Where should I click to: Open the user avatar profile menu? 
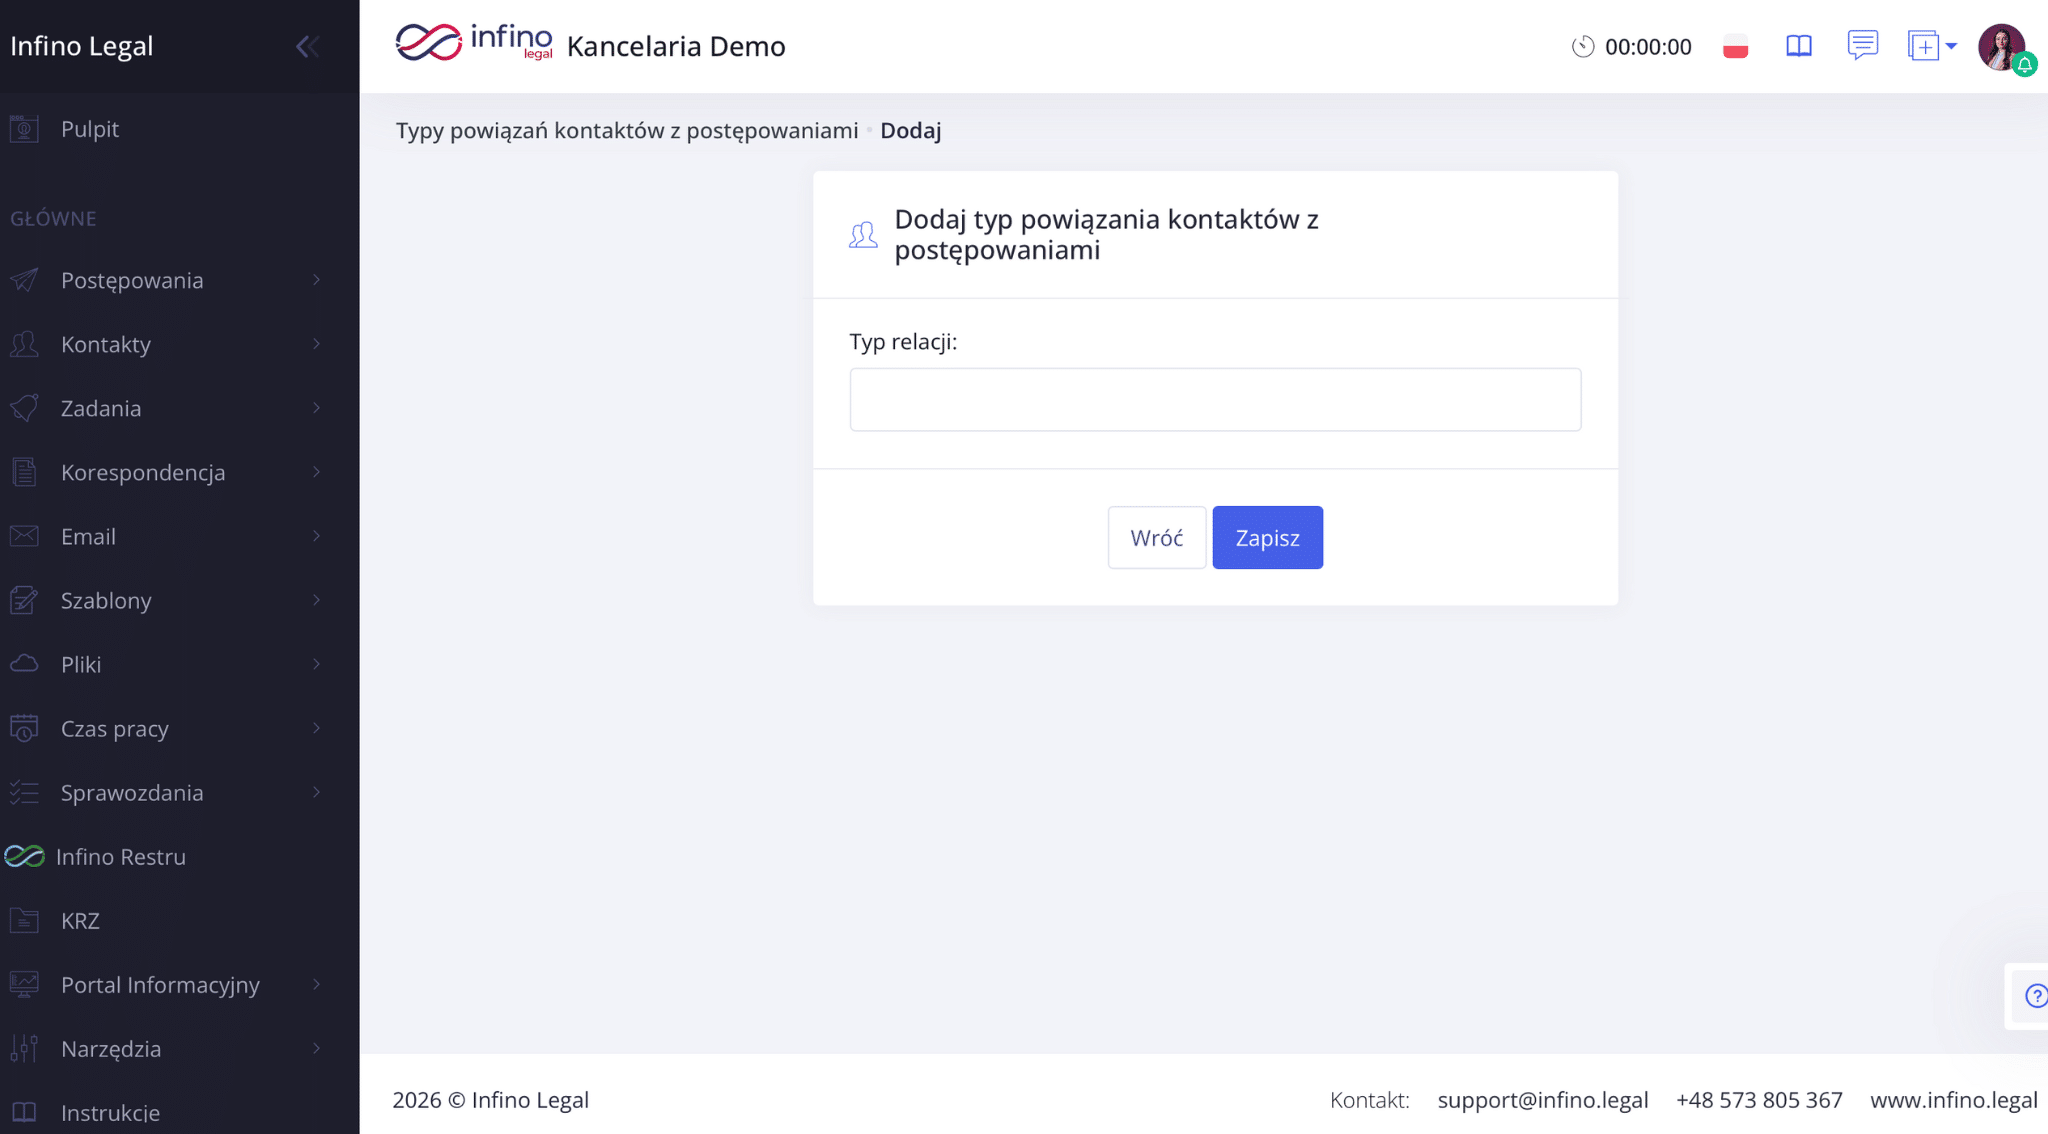[2001, 47]
